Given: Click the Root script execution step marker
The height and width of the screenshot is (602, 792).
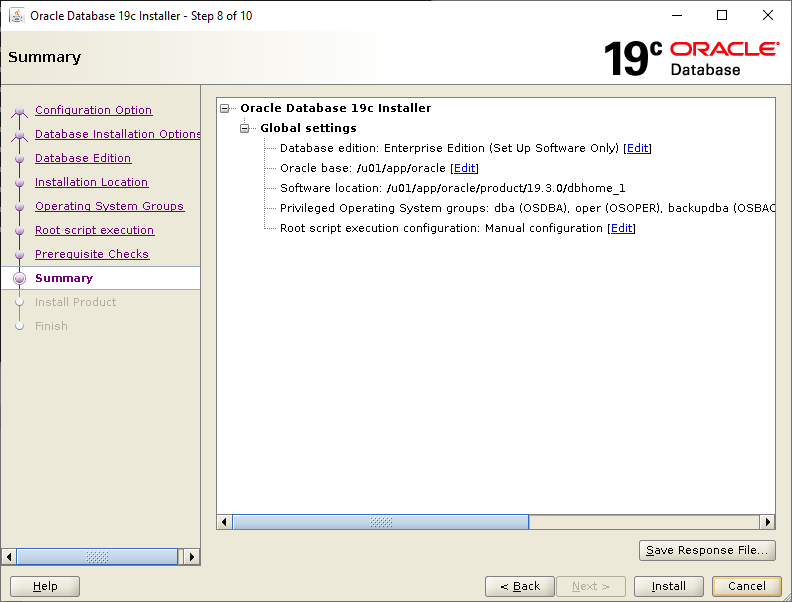Looking at the screenshot, I should tap(19, 230).
